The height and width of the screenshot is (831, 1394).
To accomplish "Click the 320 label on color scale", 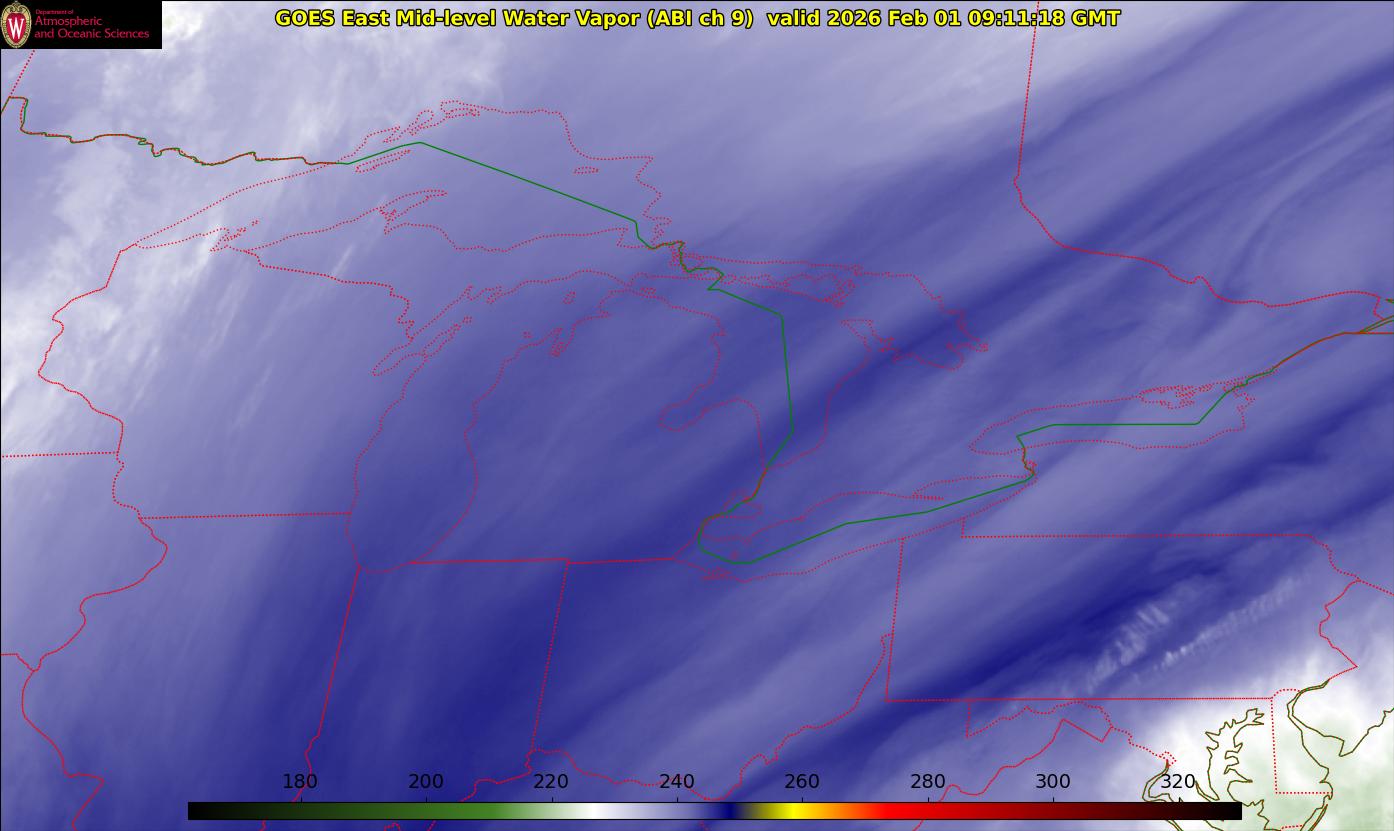I will 1179,782.
